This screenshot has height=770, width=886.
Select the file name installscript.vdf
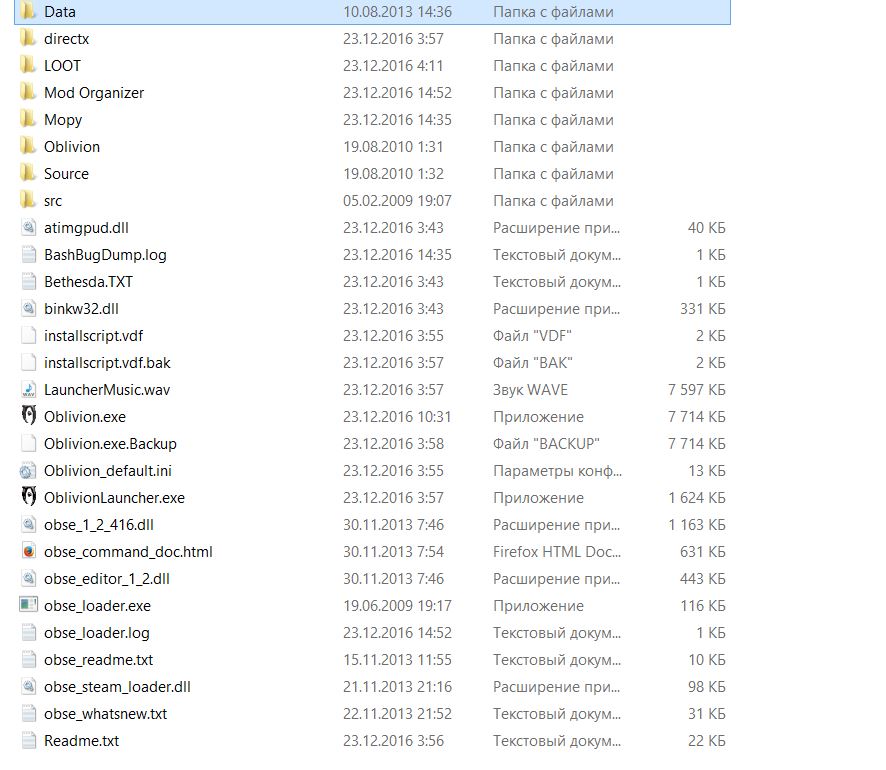(94, 336)
